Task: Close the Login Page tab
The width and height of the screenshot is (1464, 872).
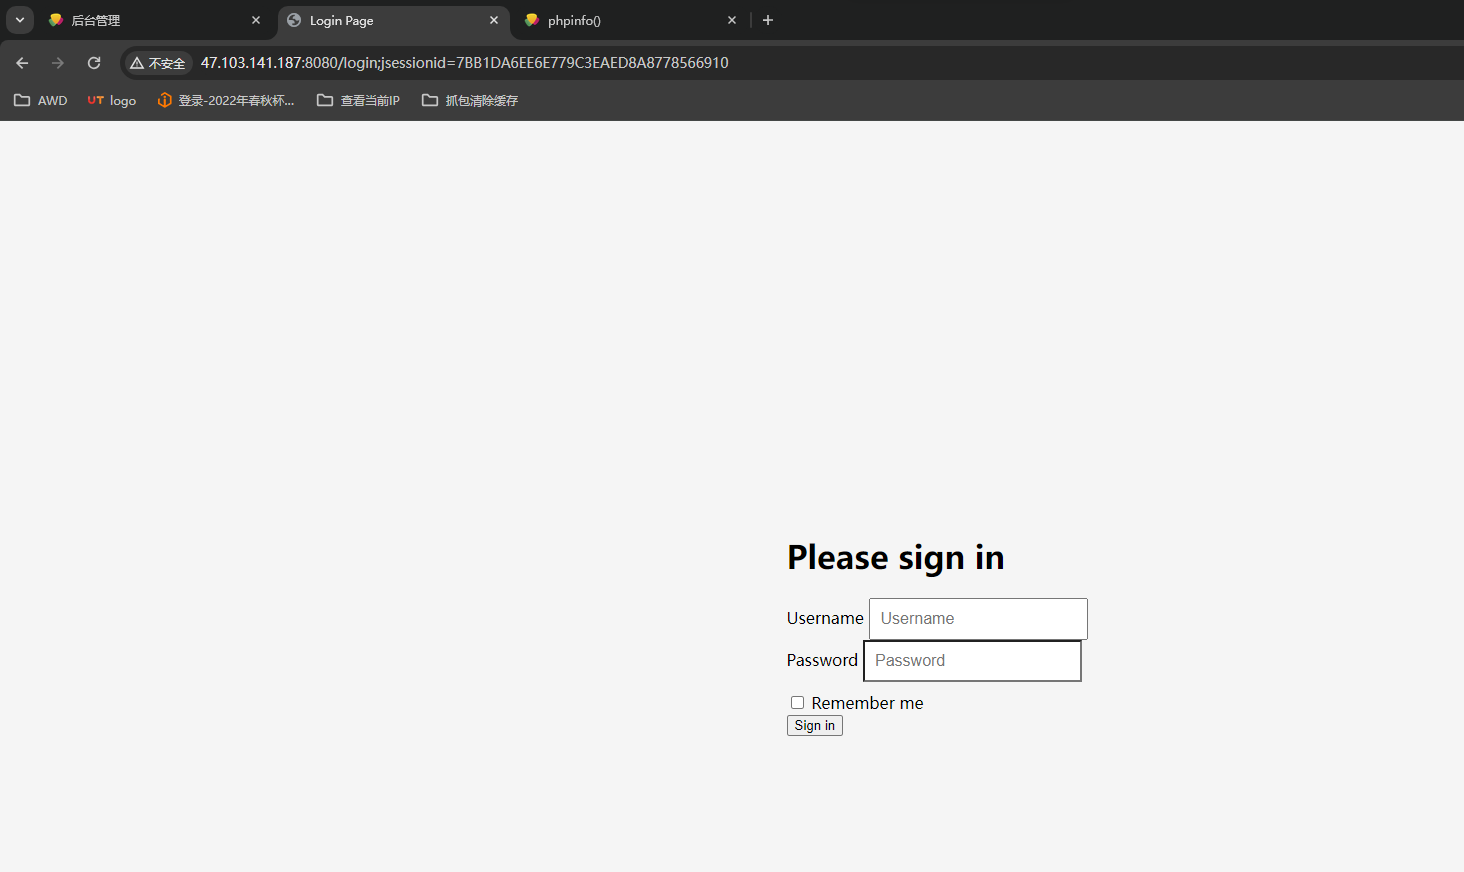Action: (494, 20)
